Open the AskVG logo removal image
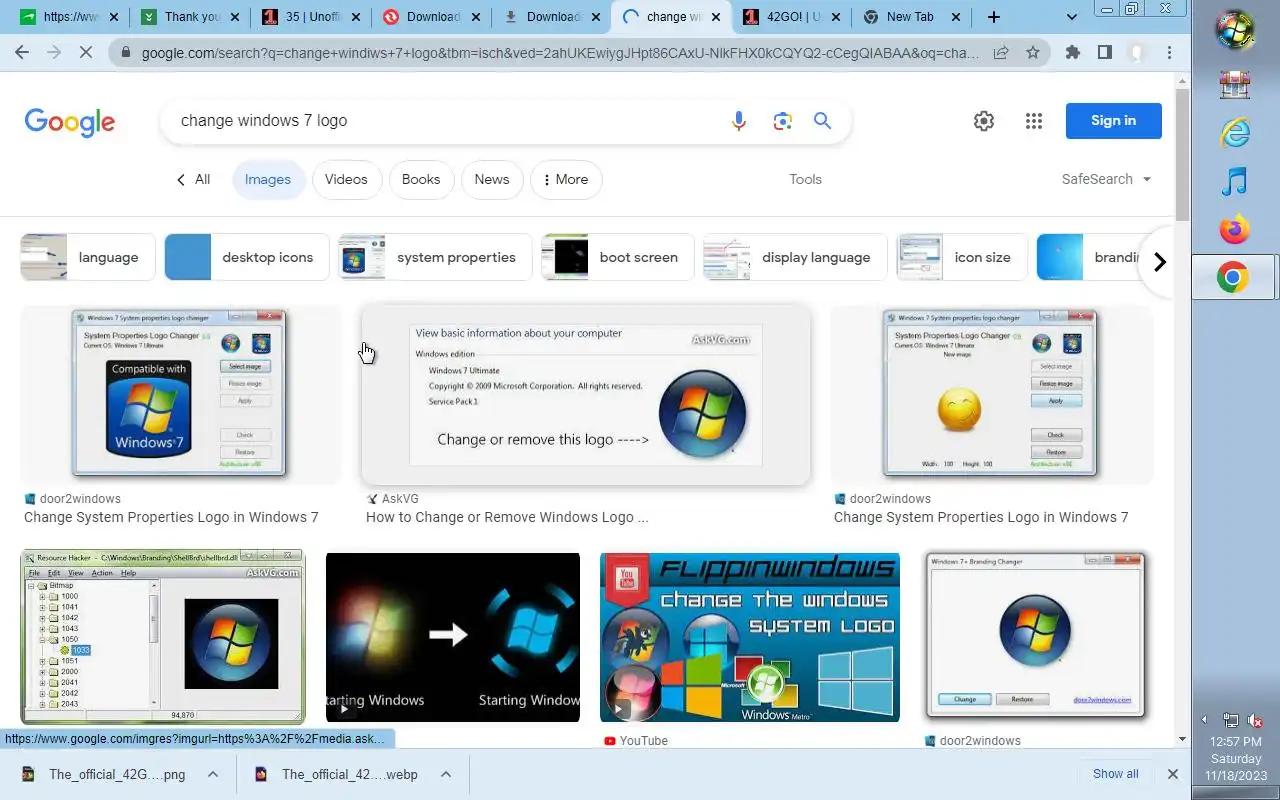The height and width of the screenshot is (800, 1280). pos(586,395)
